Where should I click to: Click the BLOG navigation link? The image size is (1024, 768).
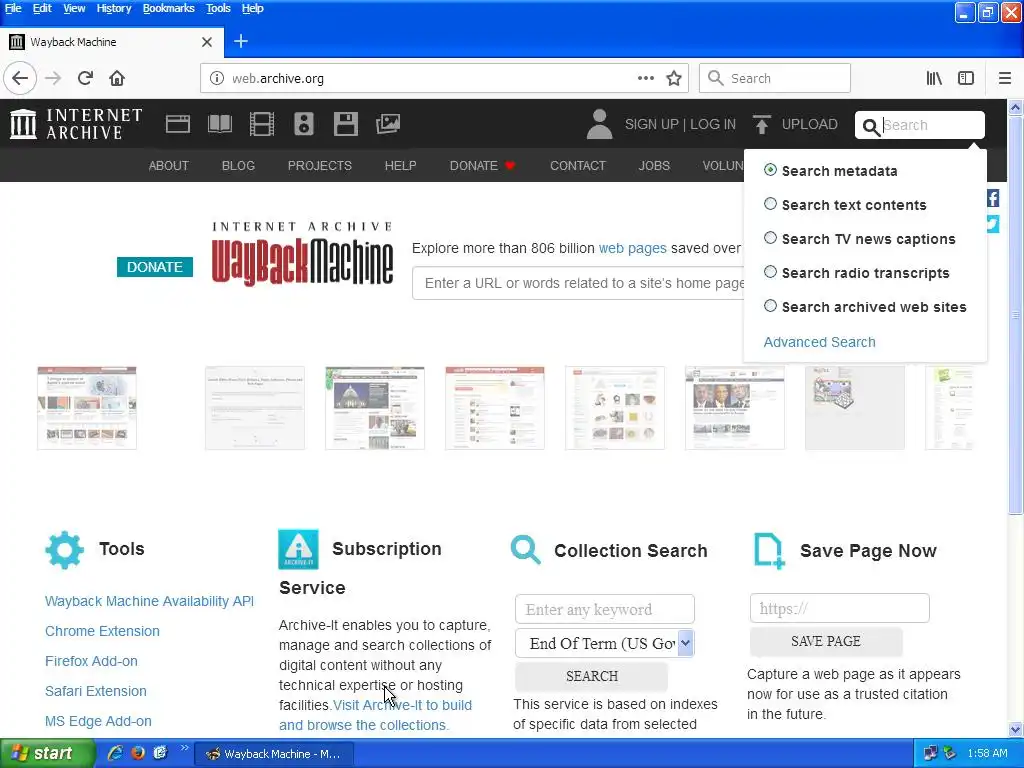coord(238,166)
